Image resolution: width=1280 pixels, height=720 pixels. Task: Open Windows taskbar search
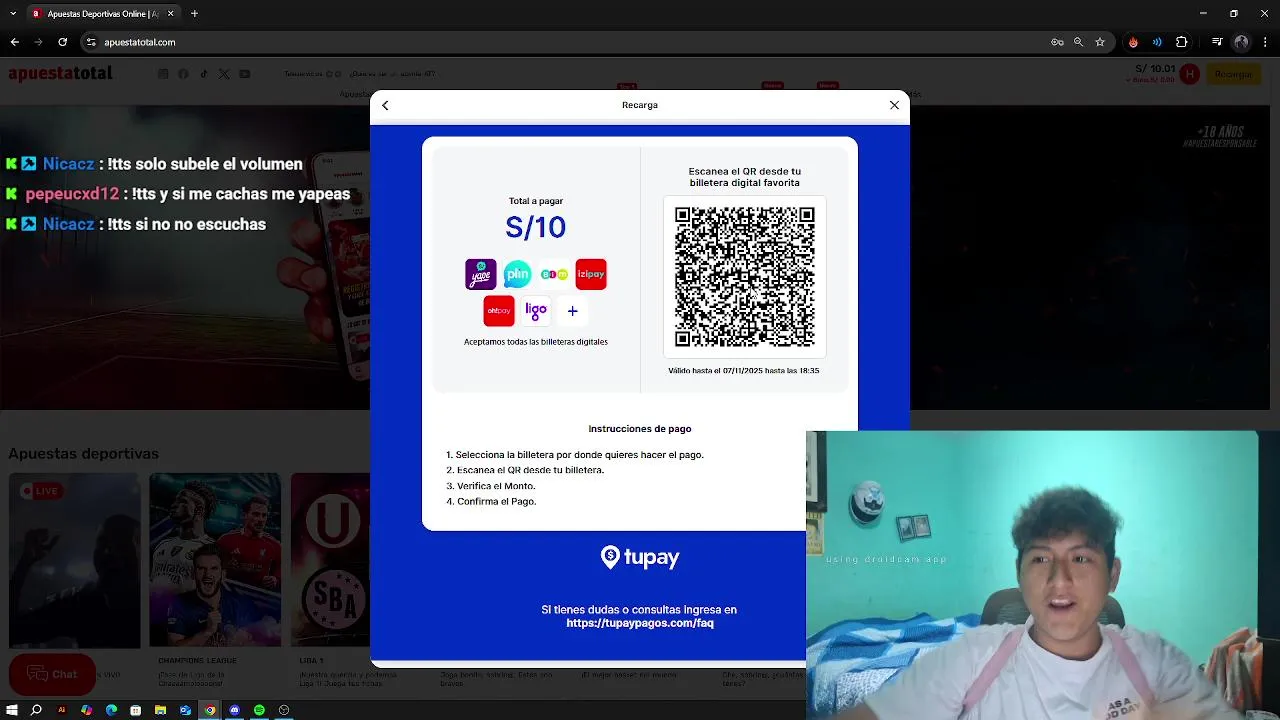click(37, 710)
